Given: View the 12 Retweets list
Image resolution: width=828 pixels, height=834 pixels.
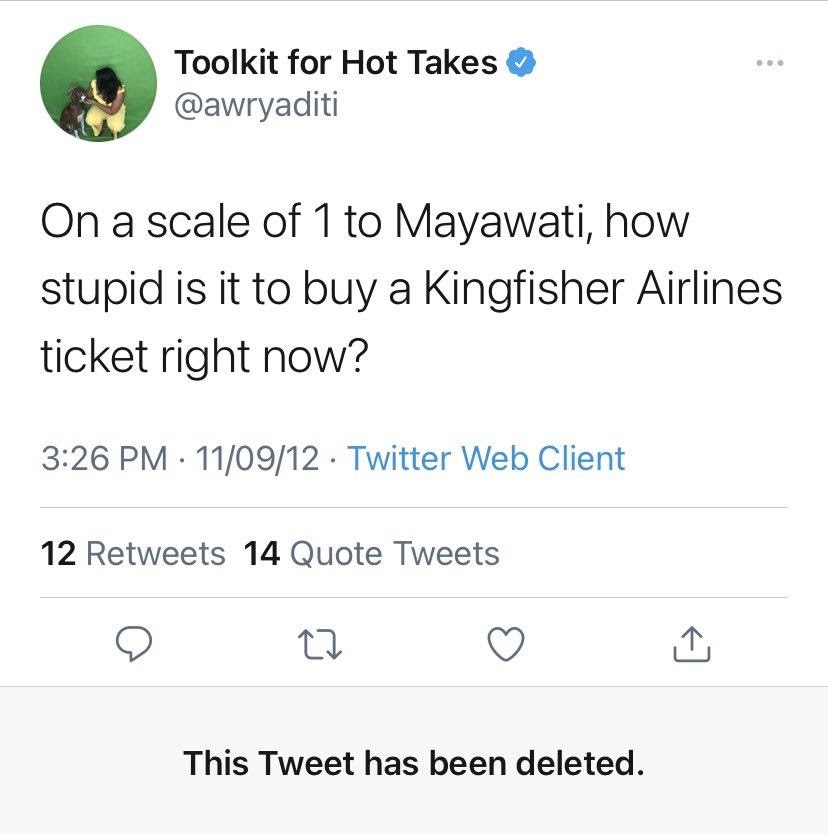Looking at the screenshot, I should [133, 553].
